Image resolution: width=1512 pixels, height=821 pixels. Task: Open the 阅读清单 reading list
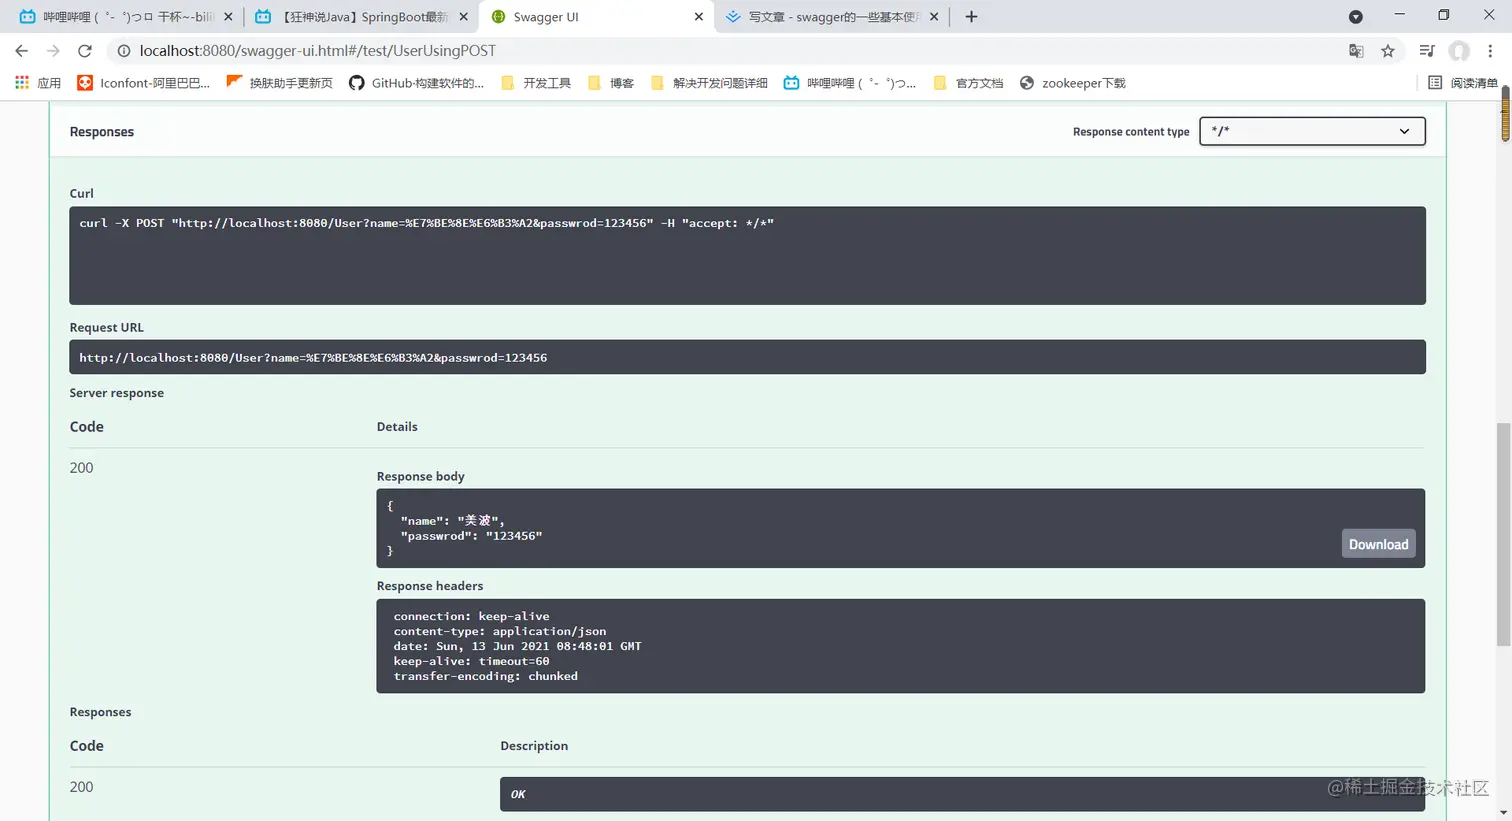(1463, 83)
